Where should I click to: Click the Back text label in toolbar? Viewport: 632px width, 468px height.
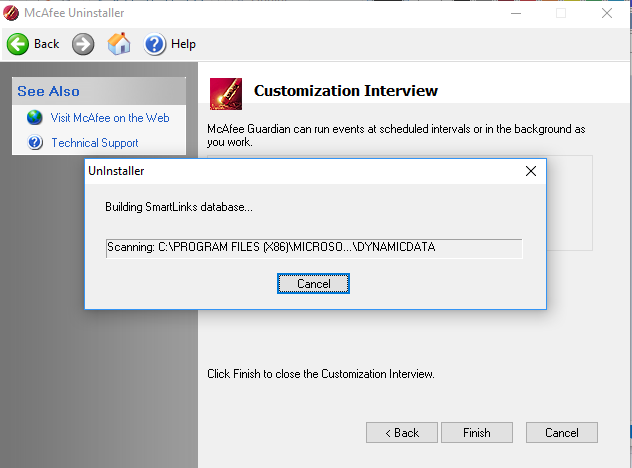[x=47, y=44]
